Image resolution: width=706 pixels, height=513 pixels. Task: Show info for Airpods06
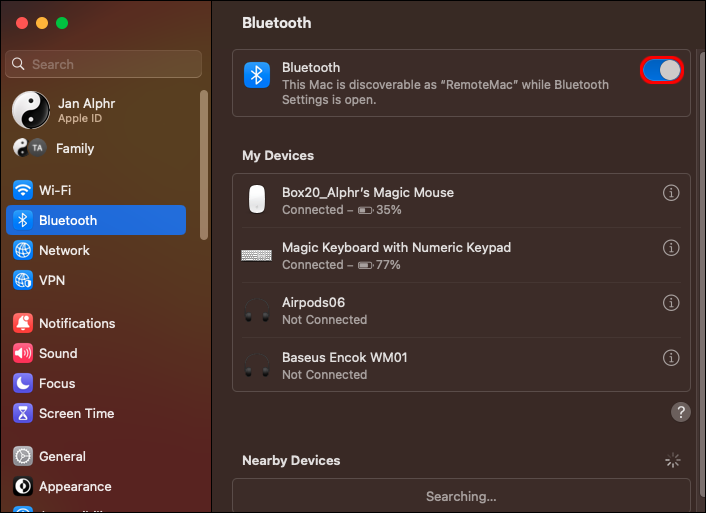click(x=671, y=303)
